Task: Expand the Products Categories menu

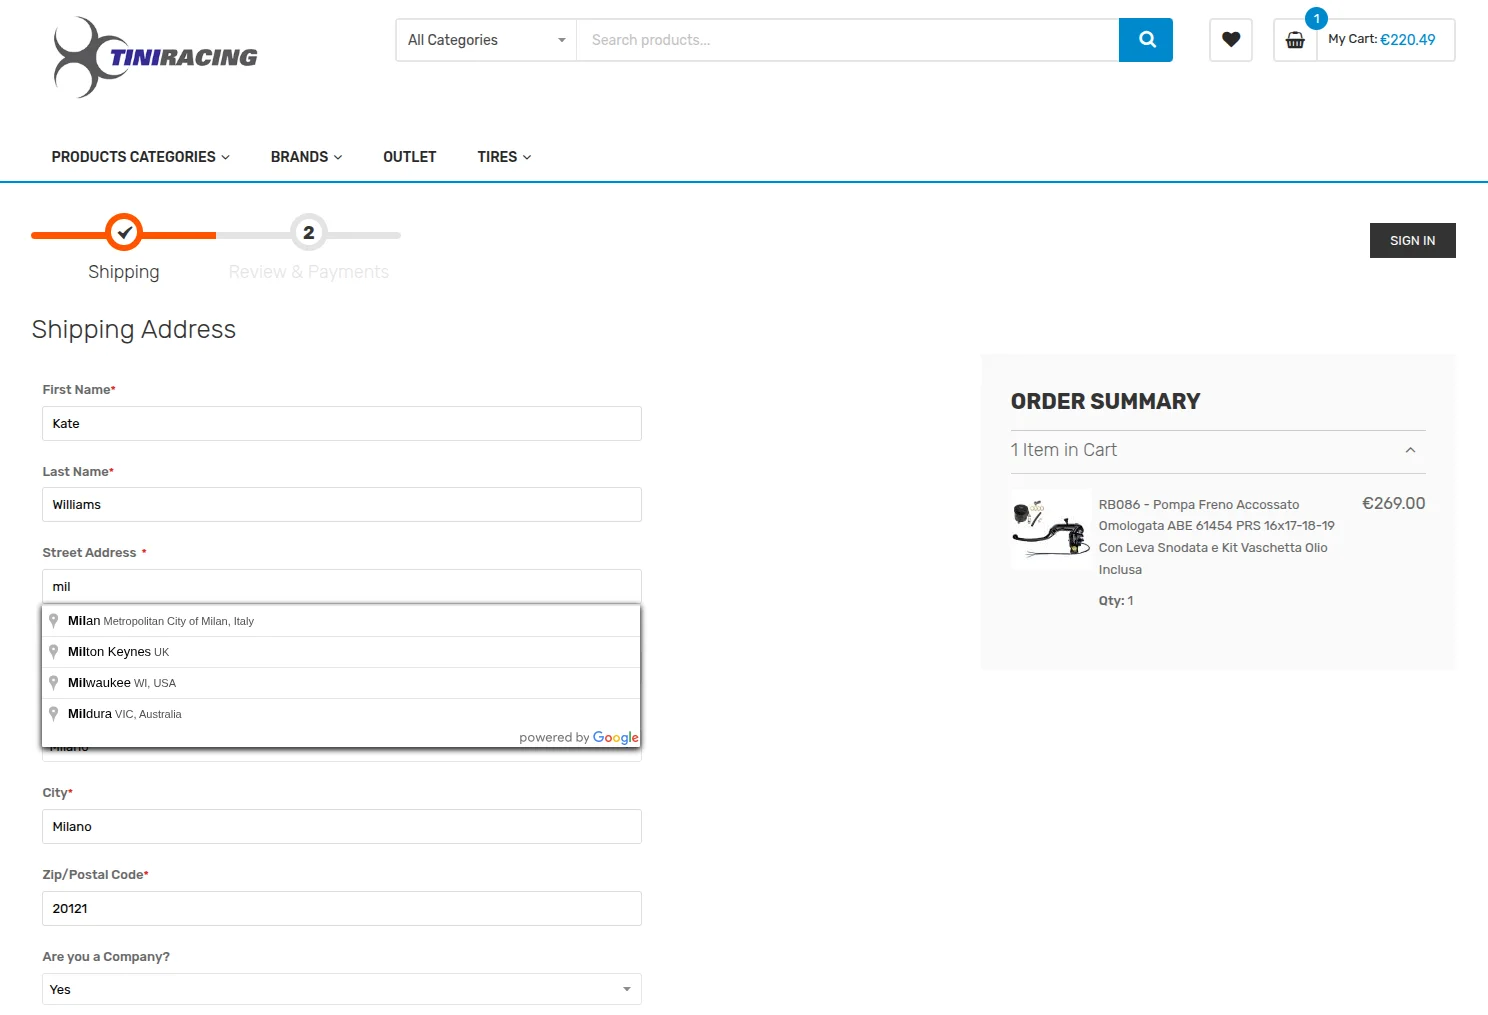Action: click(x=141, y=157)
